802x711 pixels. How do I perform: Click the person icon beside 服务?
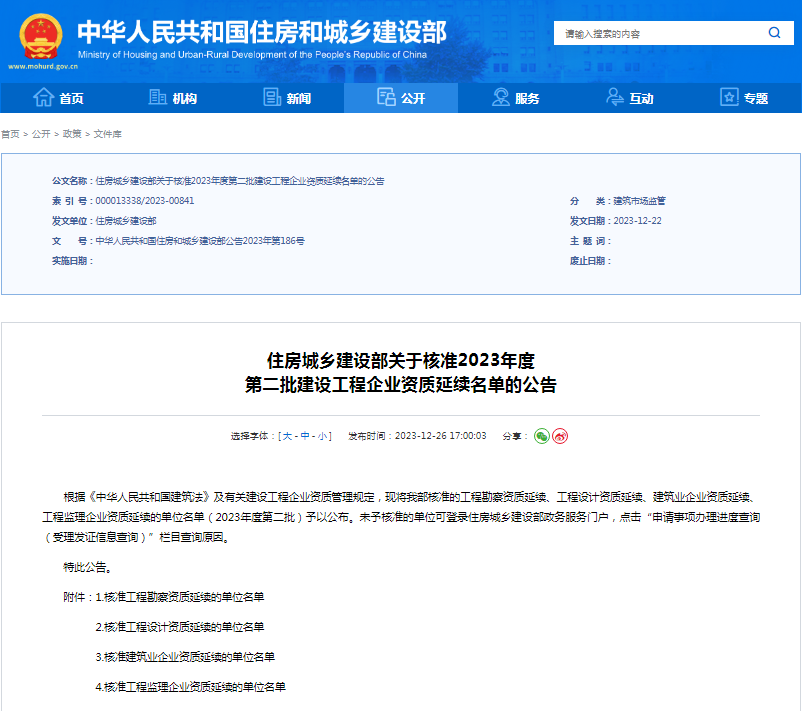499,97
